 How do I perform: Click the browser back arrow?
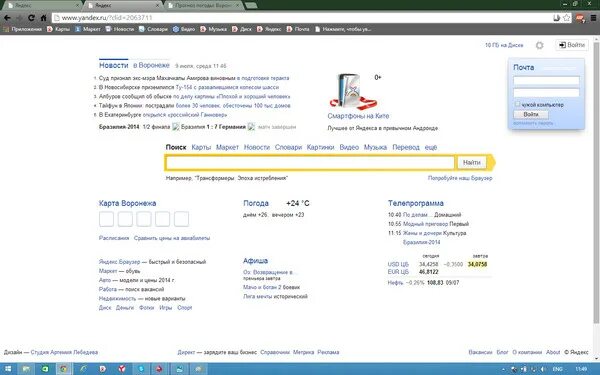tap(7, 18)
